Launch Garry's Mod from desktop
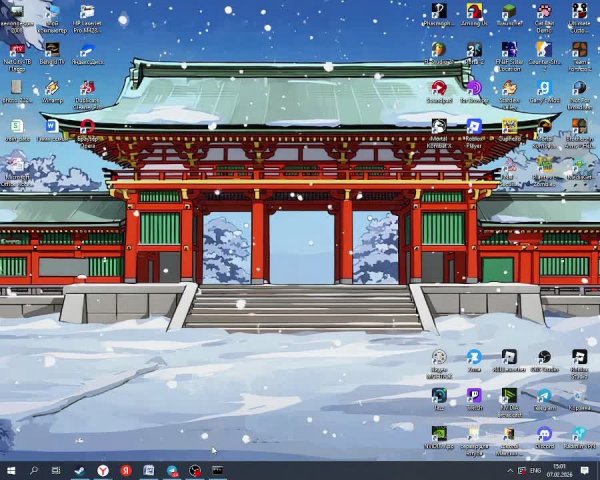The image size is (600, 480). pyautogui.click(x=544, y=92)
